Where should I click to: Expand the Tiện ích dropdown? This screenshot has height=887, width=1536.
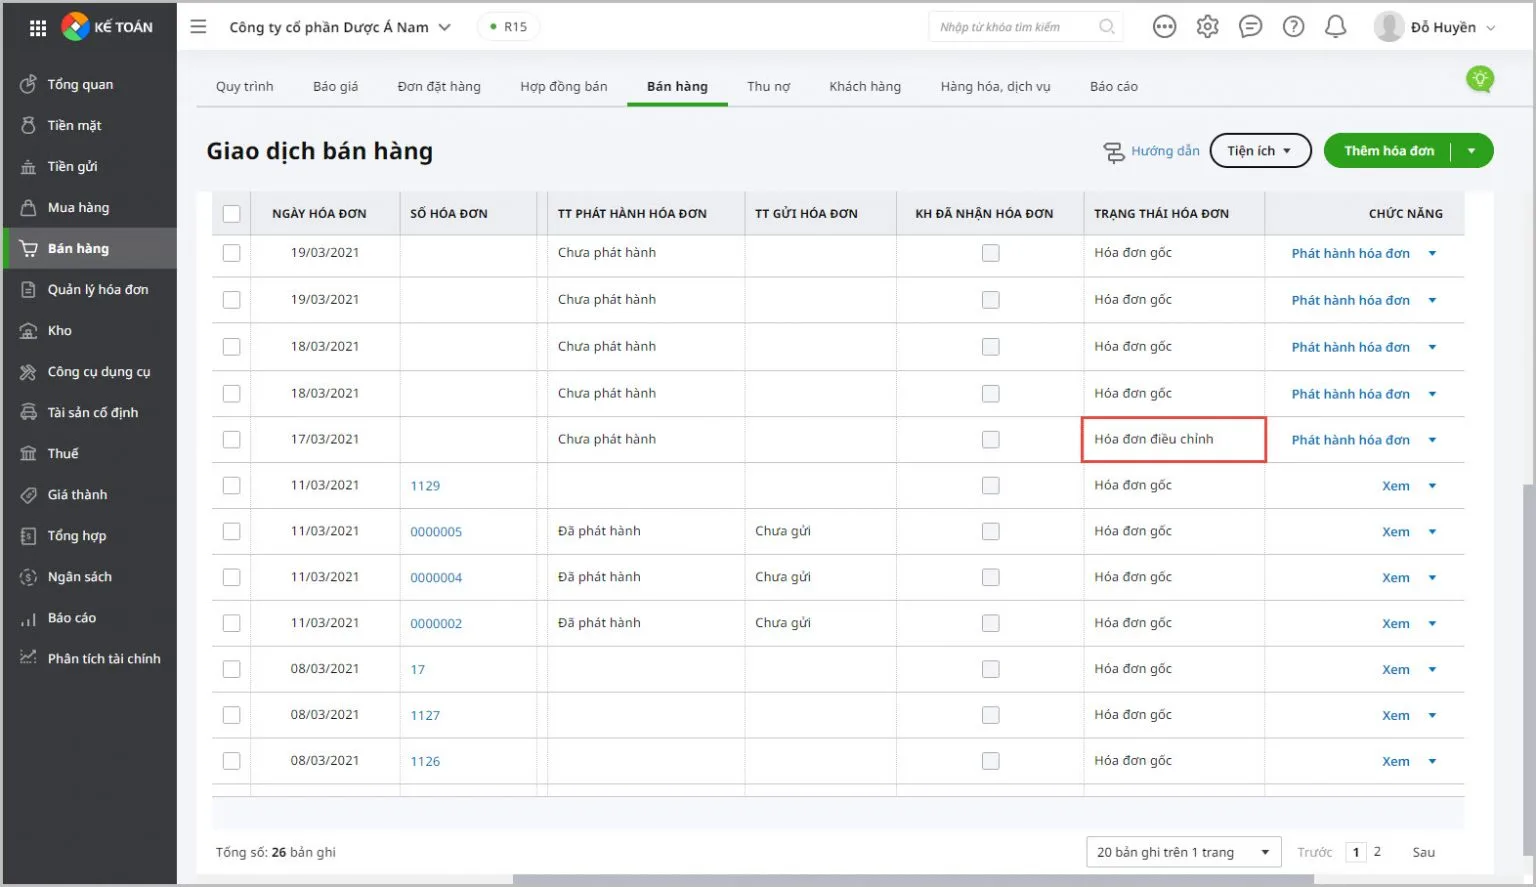(x=1260, y=151)
